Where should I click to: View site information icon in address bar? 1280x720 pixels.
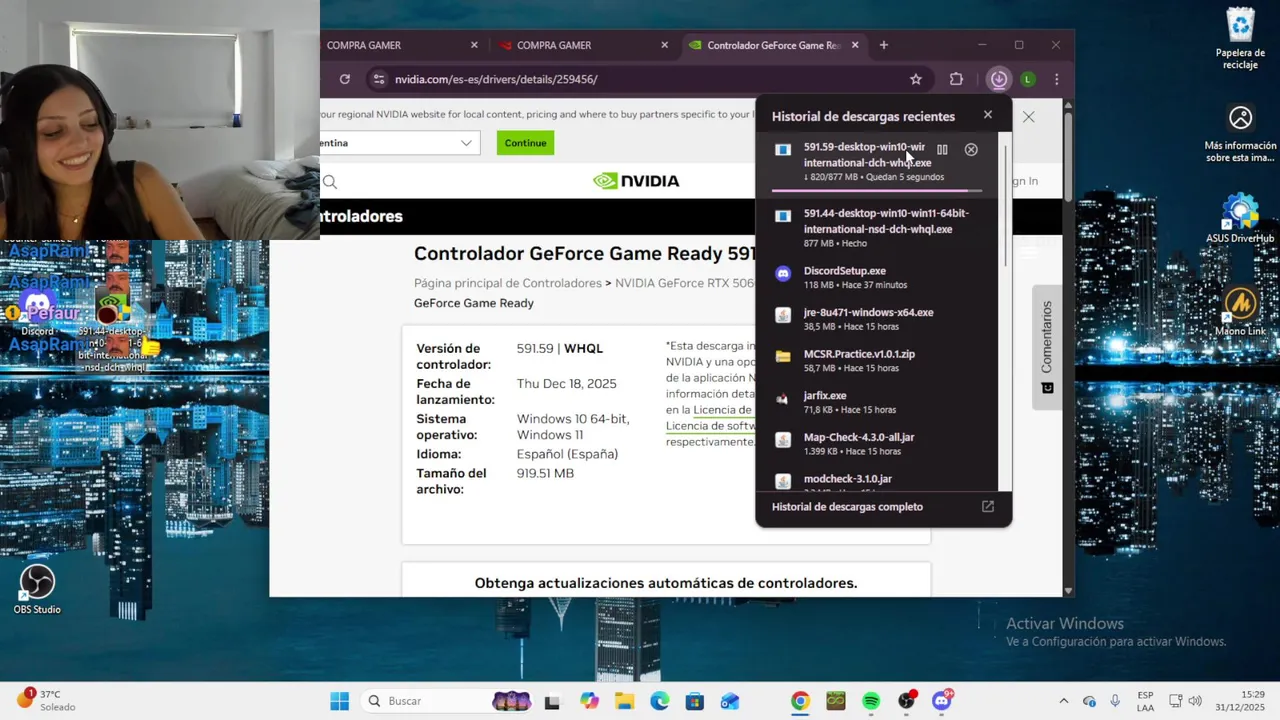pos(377,79)
